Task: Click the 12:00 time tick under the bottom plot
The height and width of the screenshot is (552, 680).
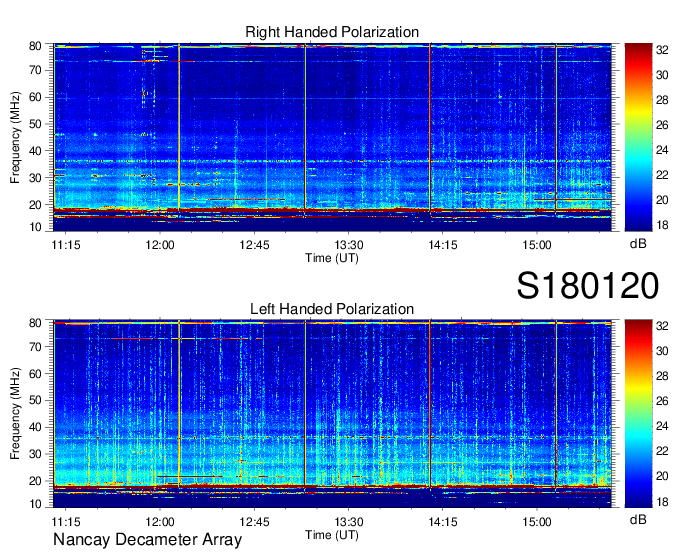Action: click(160, 522)
